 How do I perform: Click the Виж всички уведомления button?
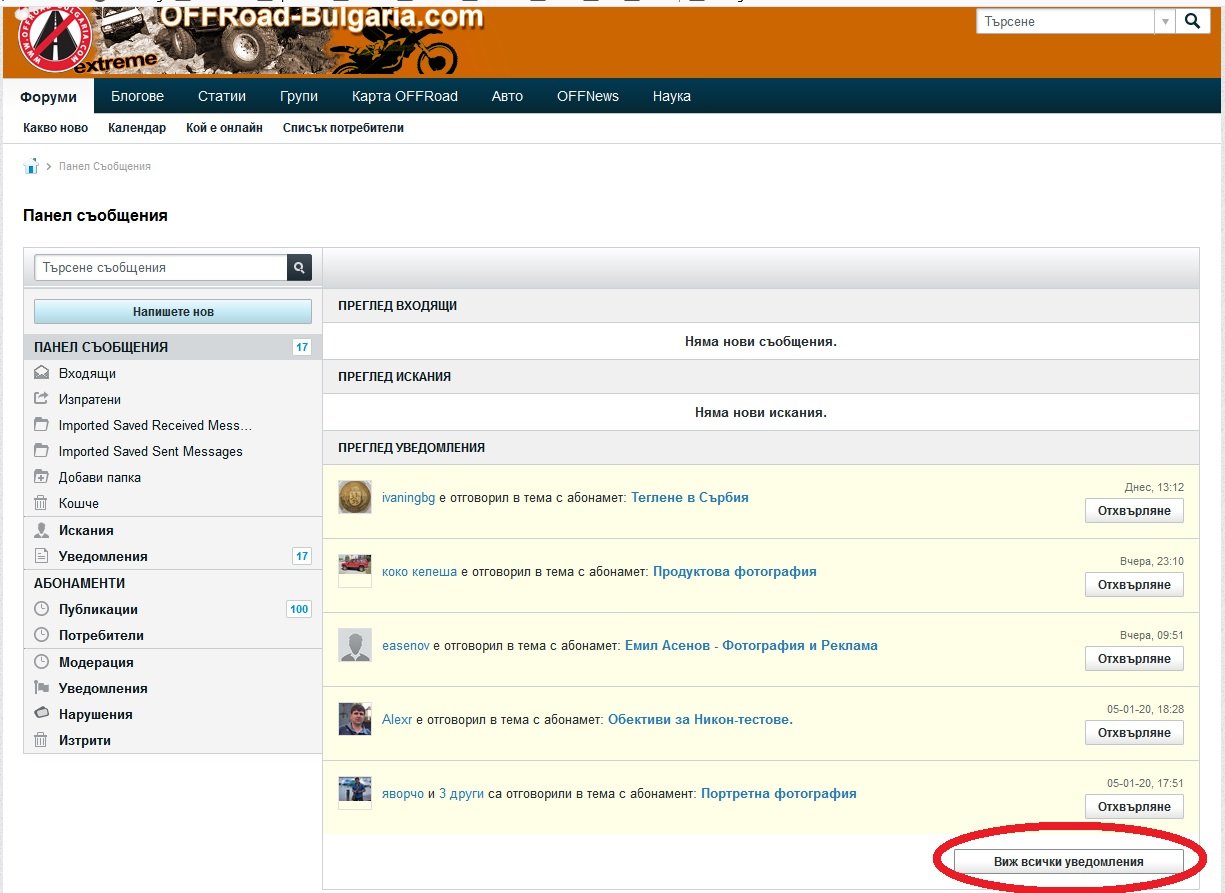point(1068,861)
